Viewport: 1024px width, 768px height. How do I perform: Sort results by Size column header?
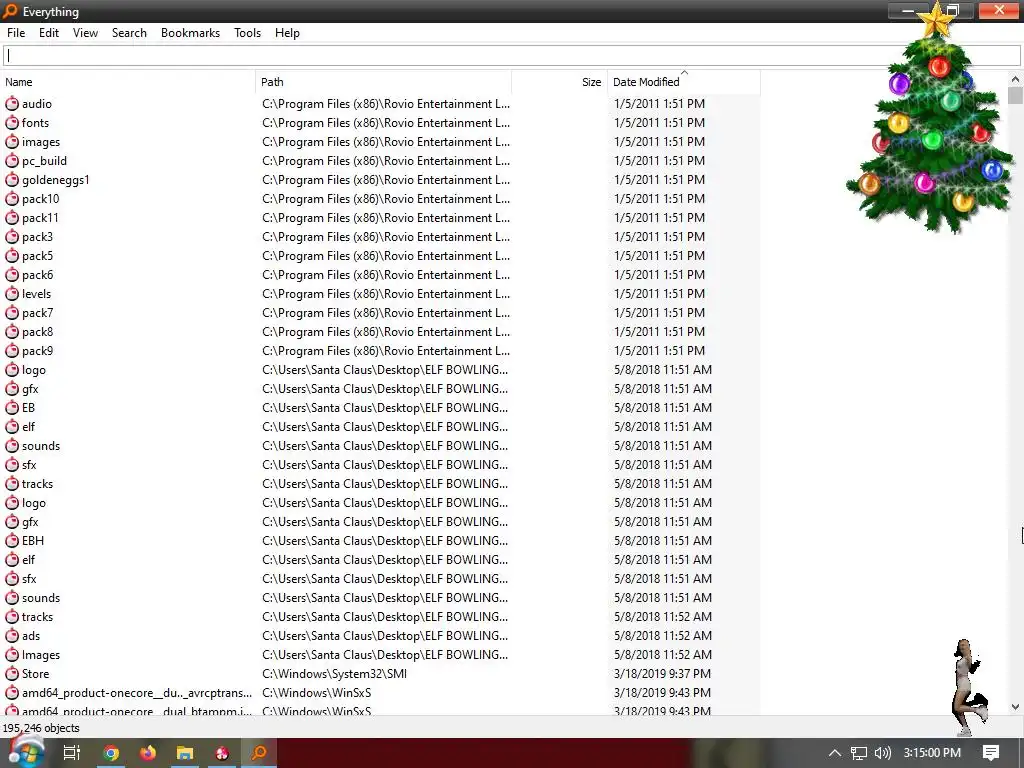[560, 82]
